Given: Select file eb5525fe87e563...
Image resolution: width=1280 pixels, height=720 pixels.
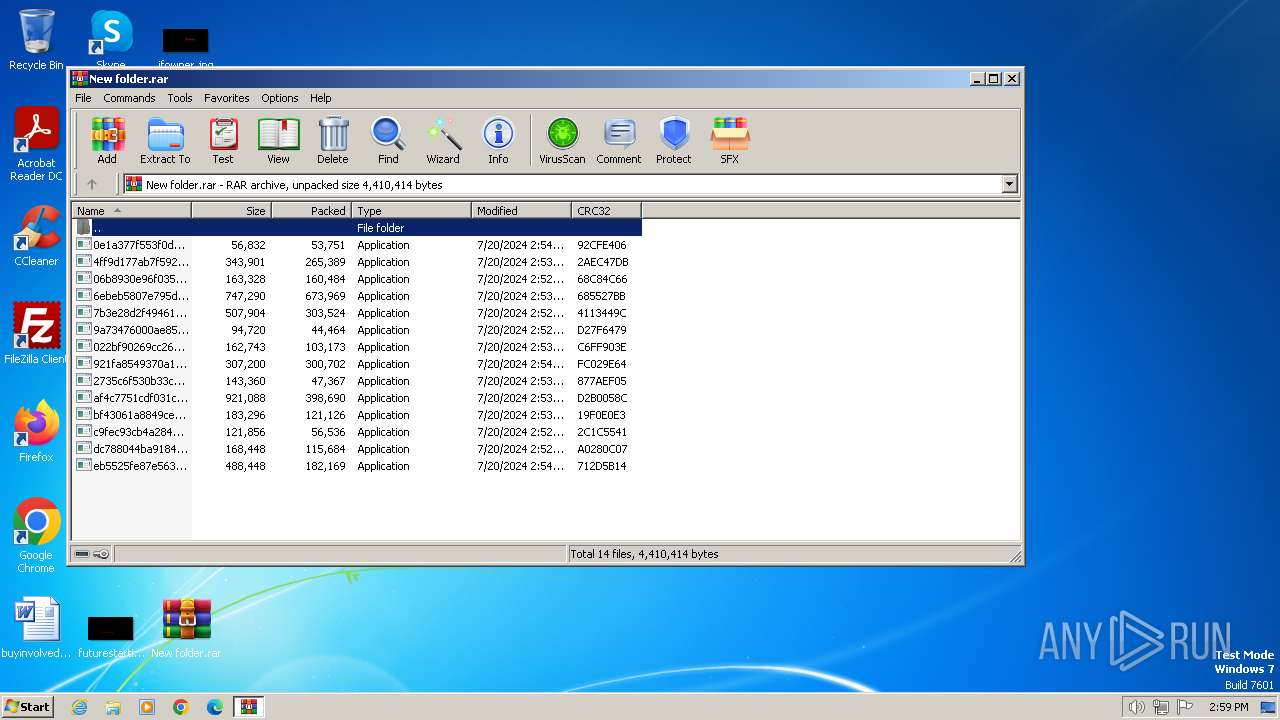Looking at the screenshot, I should pos(357,466).
